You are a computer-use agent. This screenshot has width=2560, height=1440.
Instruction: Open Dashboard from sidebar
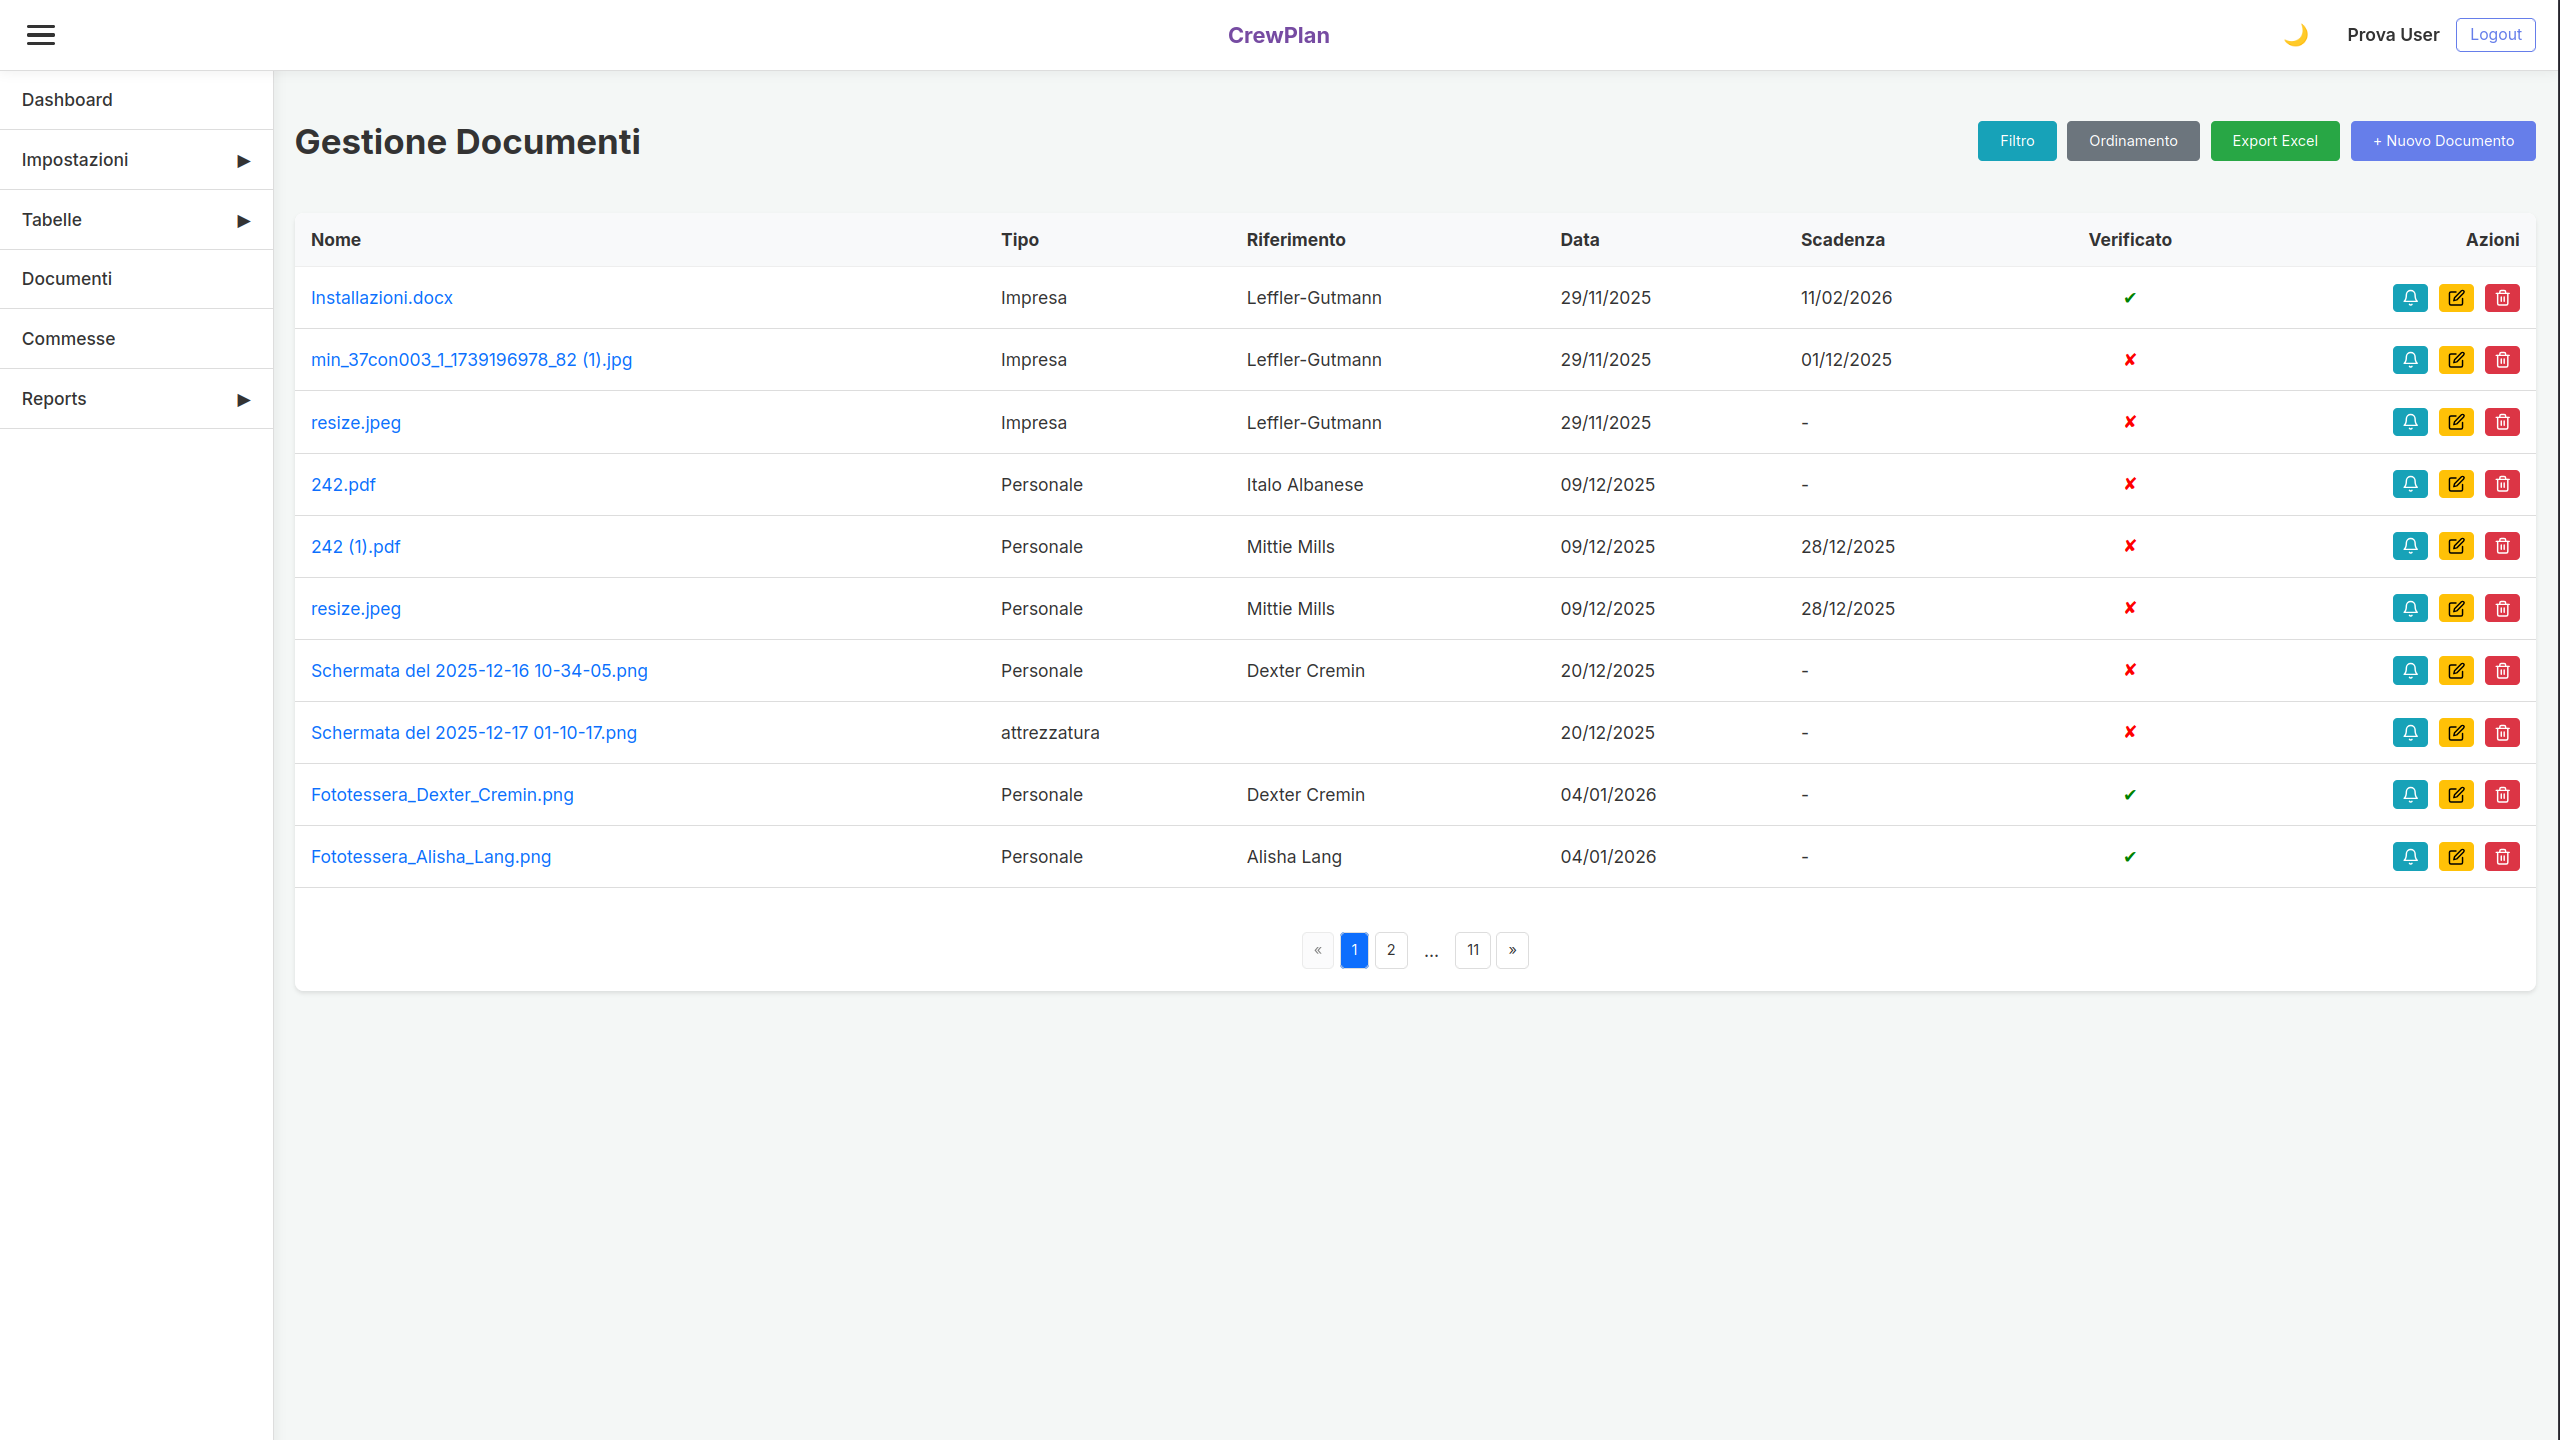click(67, 100)
